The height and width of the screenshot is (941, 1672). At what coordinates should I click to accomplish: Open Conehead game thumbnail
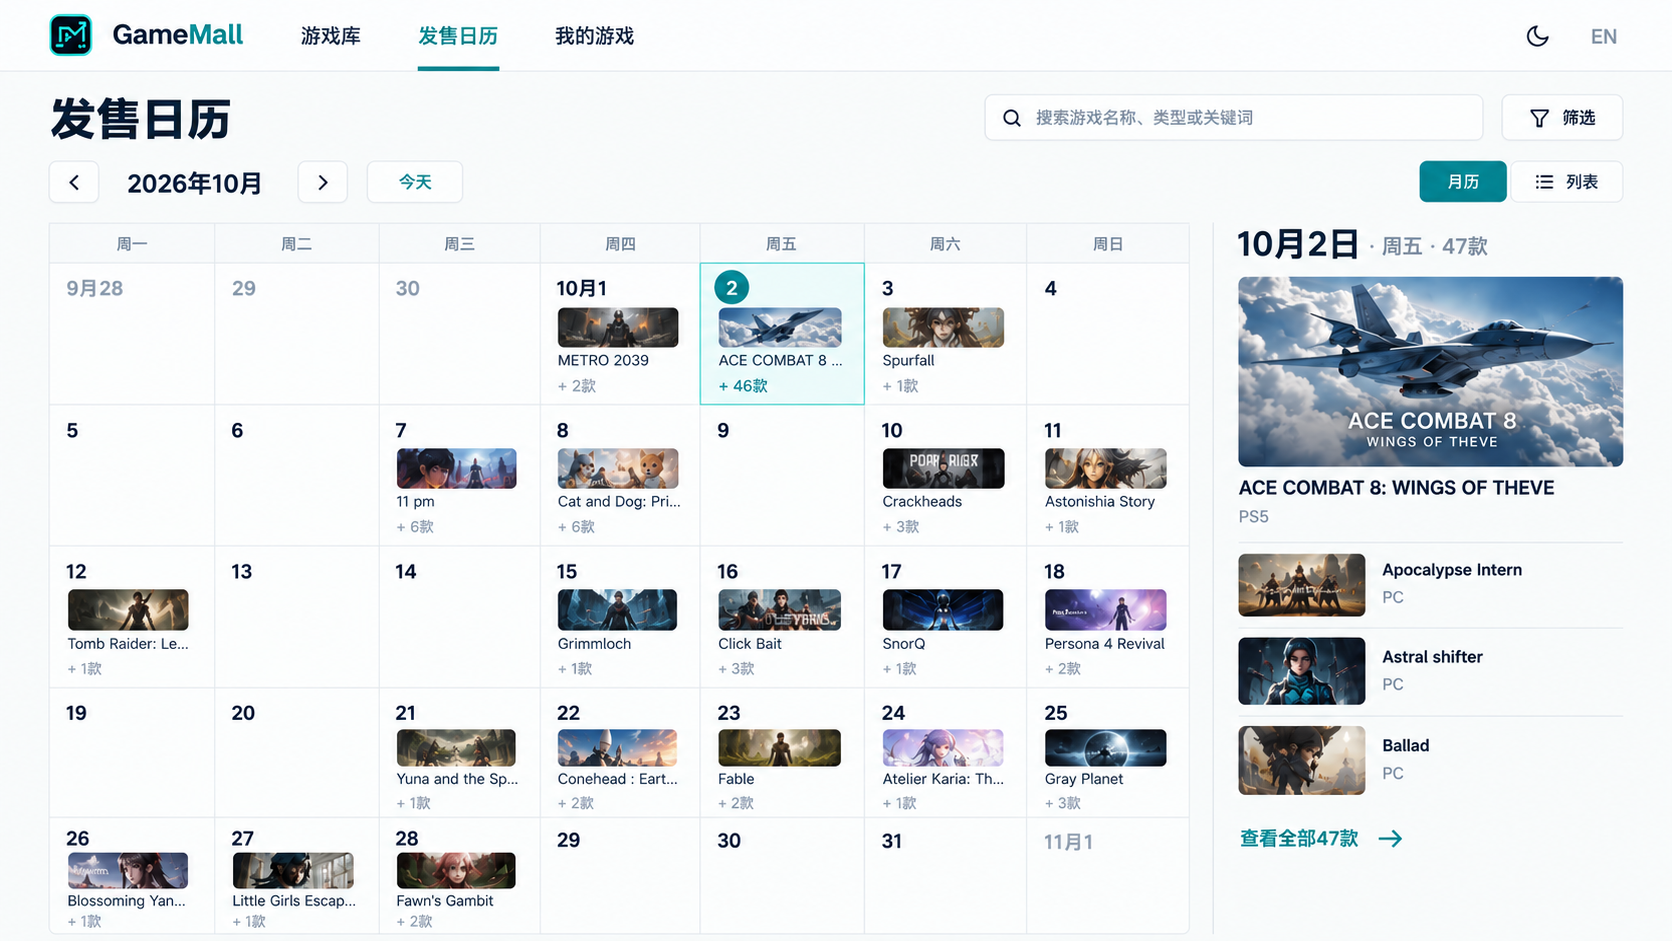point(618,748)
